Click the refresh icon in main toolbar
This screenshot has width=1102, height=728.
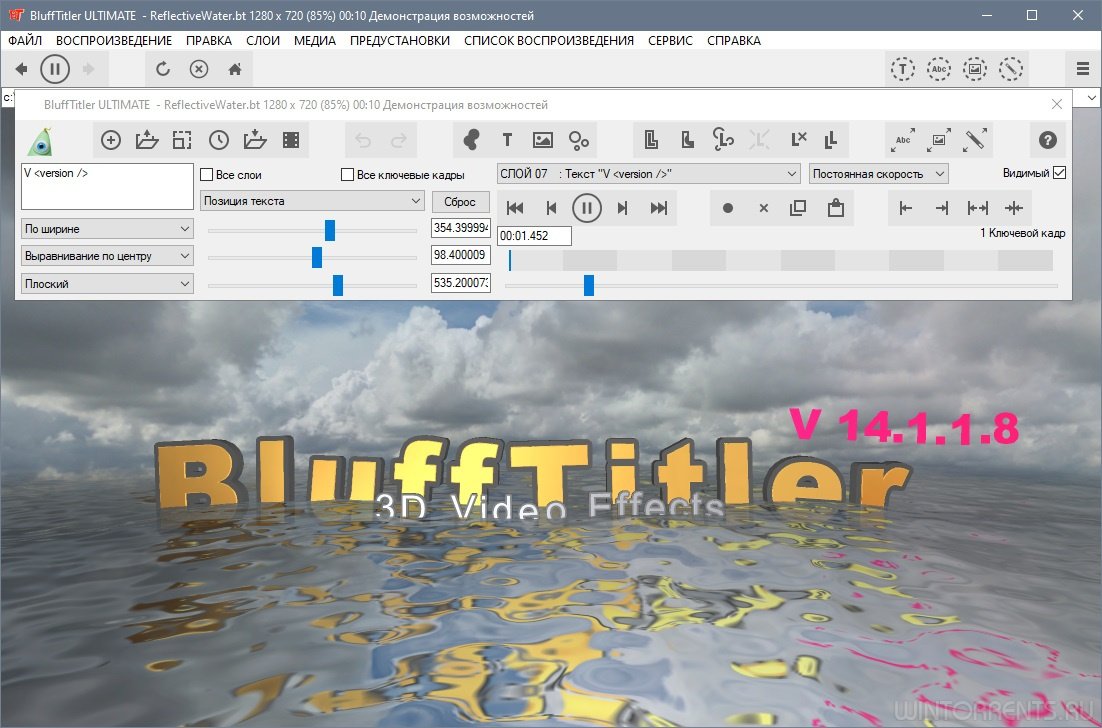[x=163, y=69]
